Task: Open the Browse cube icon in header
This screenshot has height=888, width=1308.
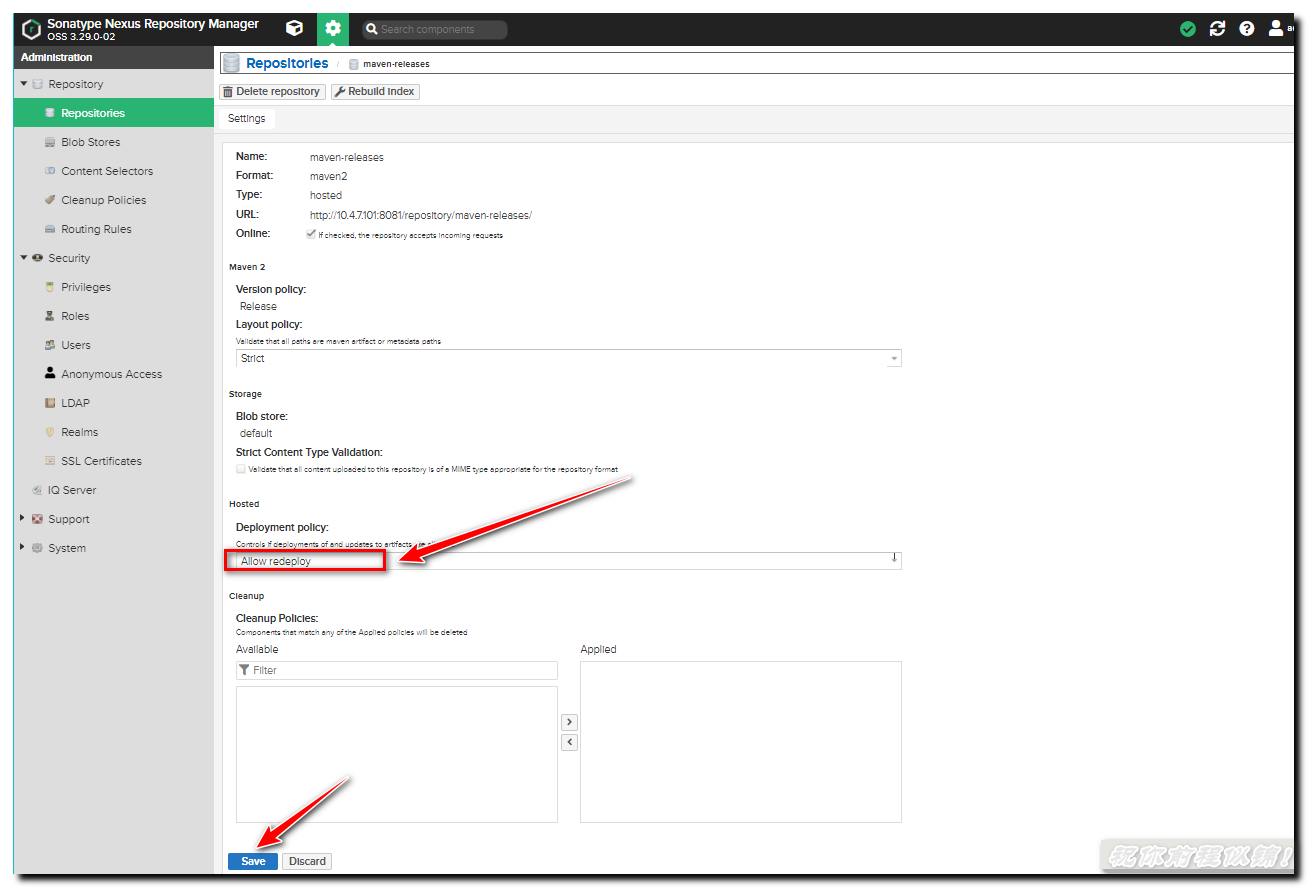Action: 294,29
